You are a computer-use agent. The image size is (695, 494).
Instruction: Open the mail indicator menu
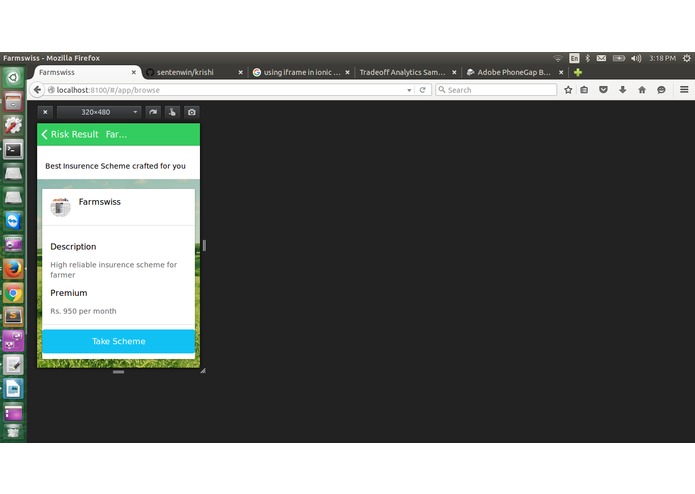[x=601, y=58]
